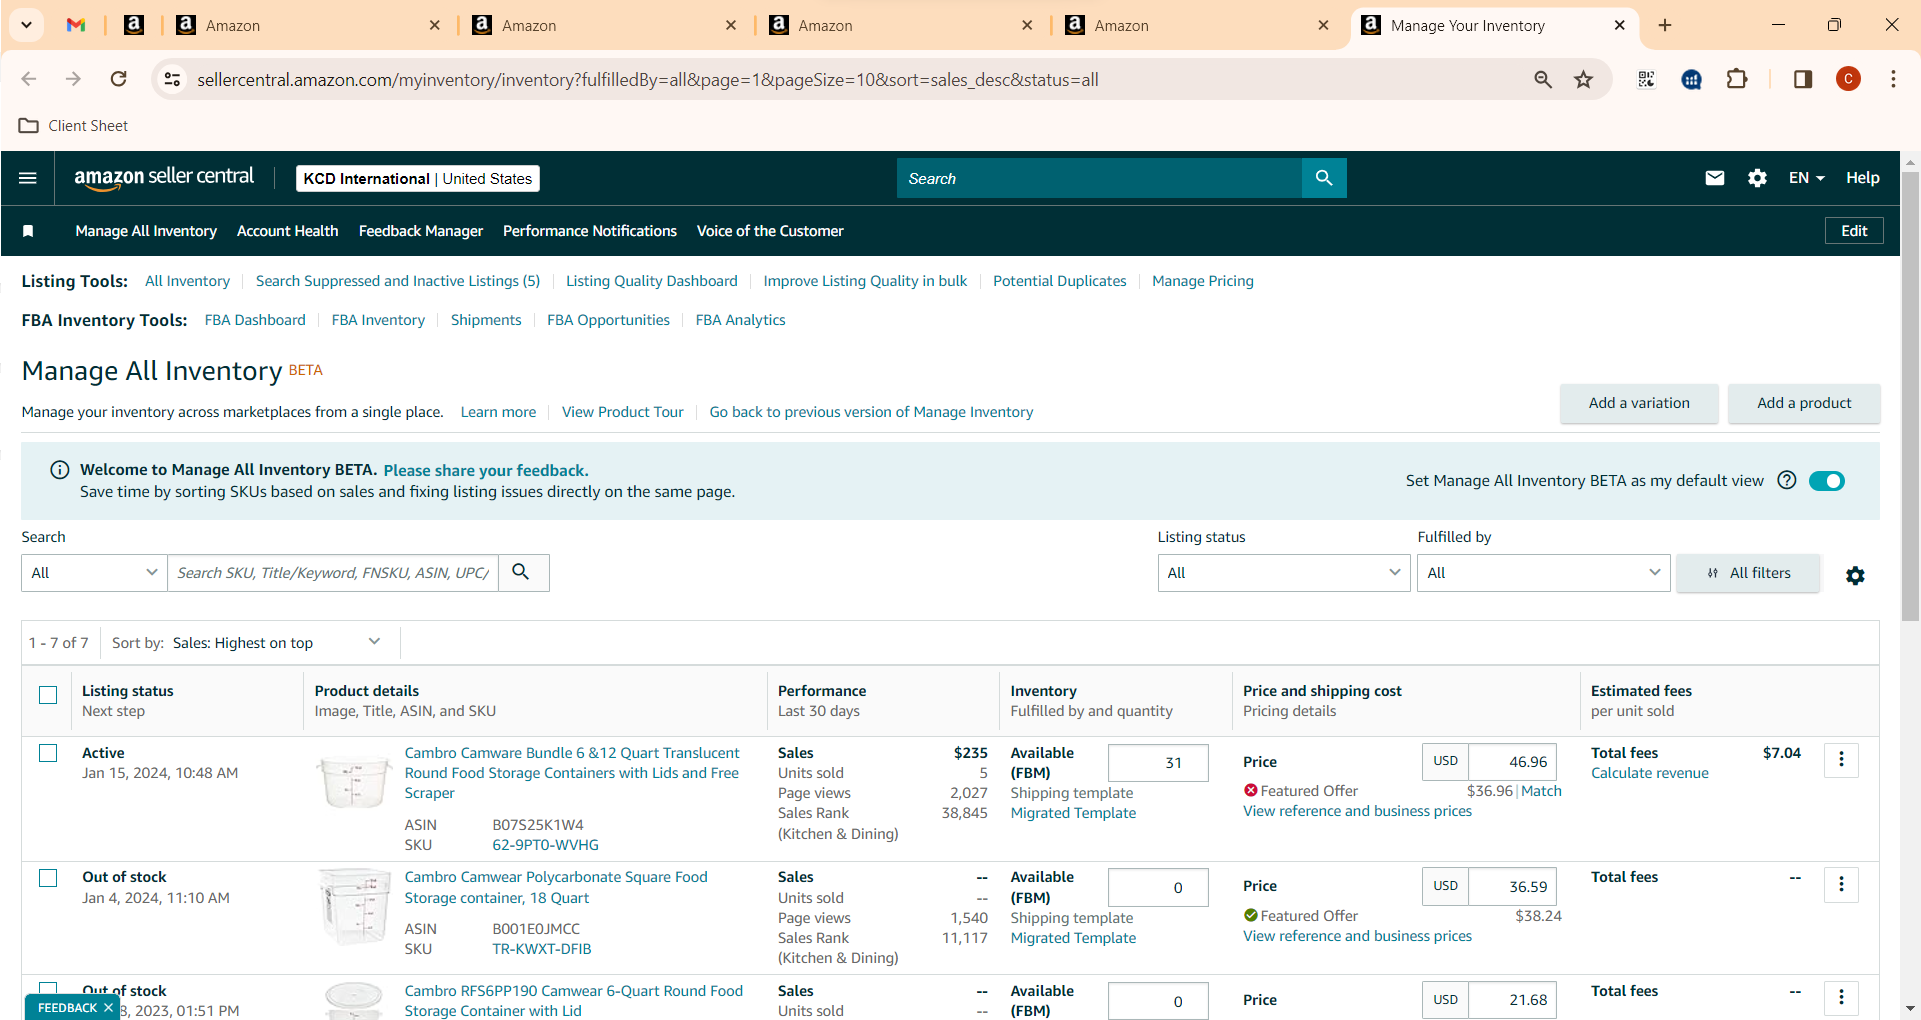The image size is (1921, 1020).
Task: Click the Add a product button
Action: tap(1804, 403)
